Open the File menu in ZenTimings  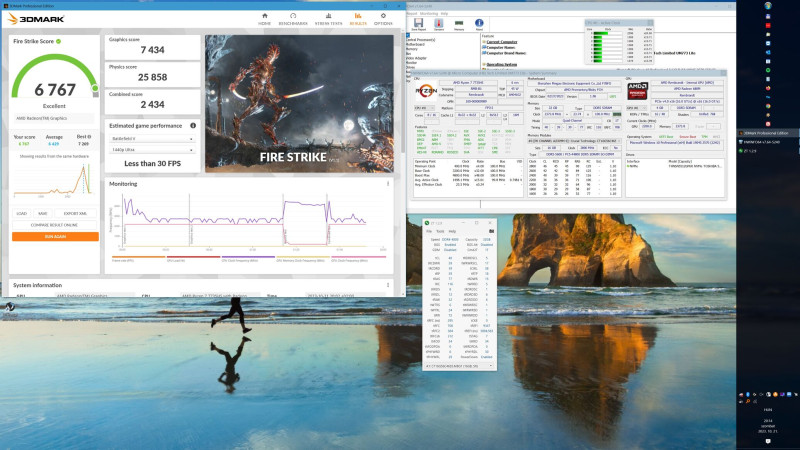429,231
